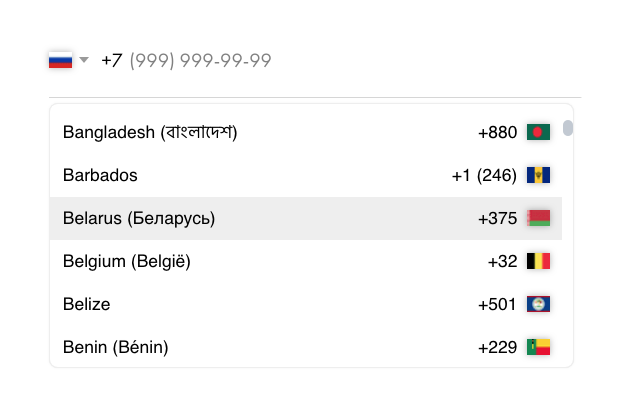This screenshot has width=625, height=420.
Task: Click the +375 dial code
Action: [497, 218]
